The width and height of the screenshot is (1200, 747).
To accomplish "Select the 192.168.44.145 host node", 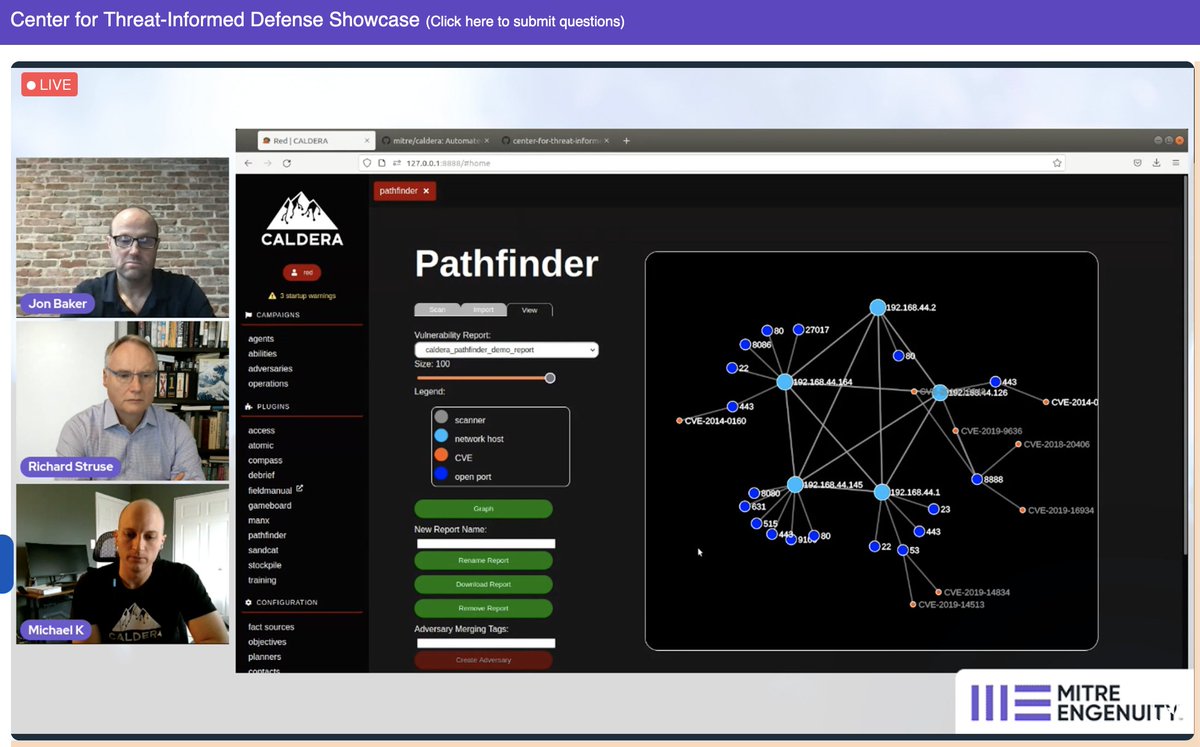I will tap(795, 484).
